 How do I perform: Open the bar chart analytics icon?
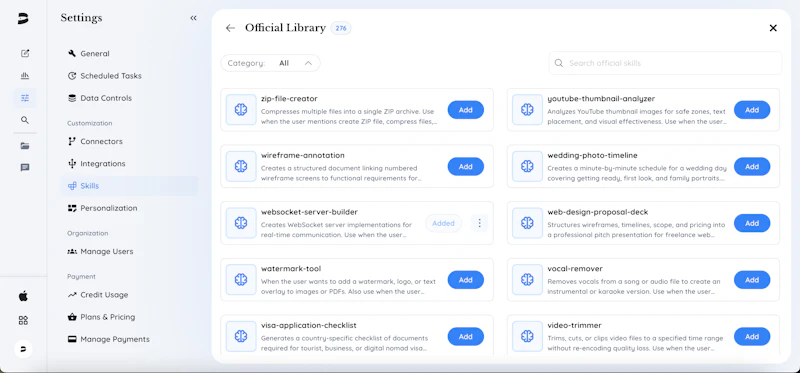pyautogui.click(x=24, y=76)
